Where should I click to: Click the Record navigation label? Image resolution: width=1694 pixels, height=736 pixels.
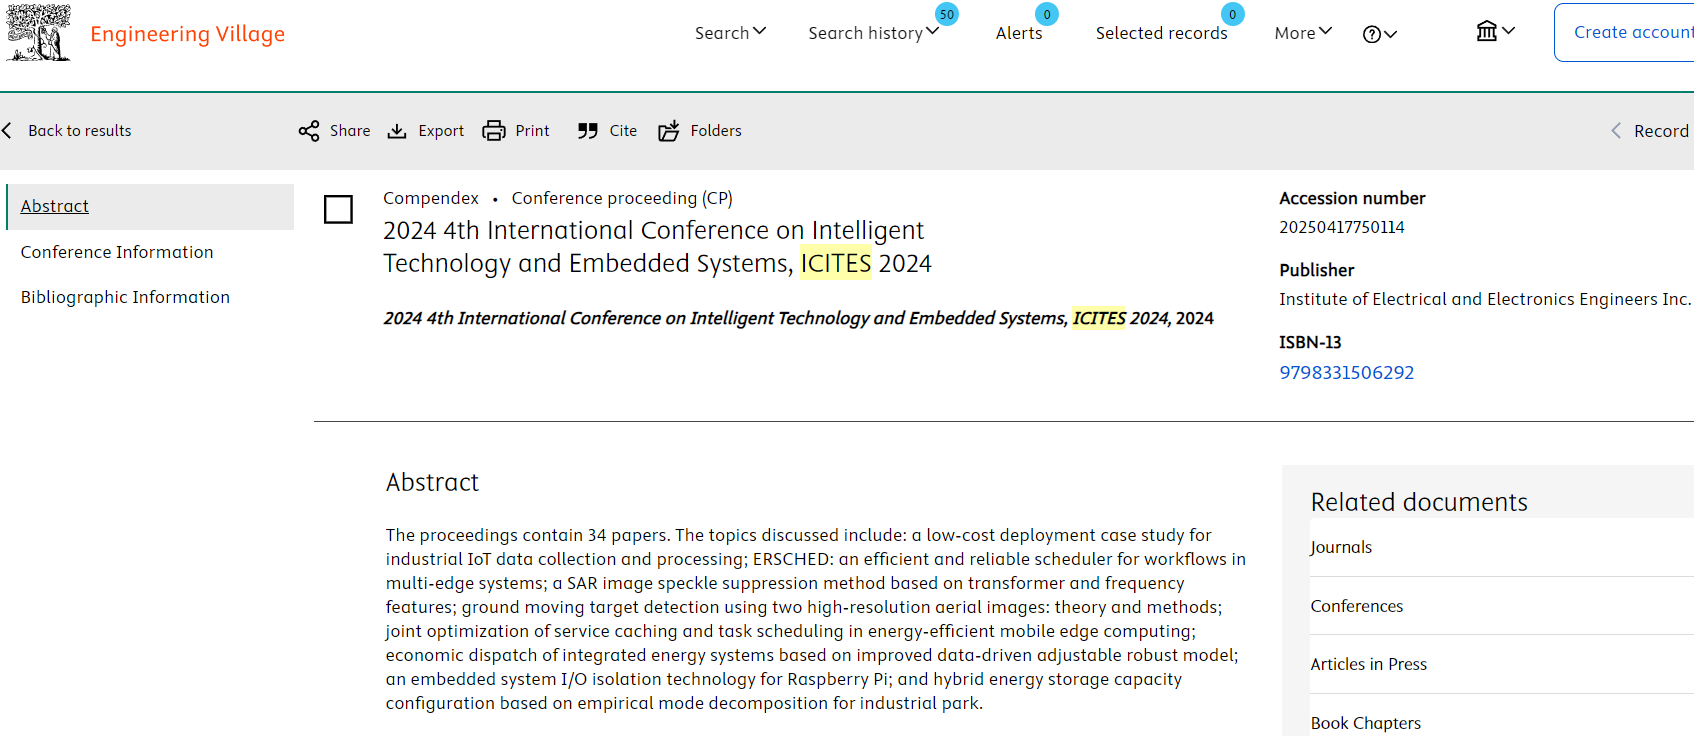point(1661,131)
